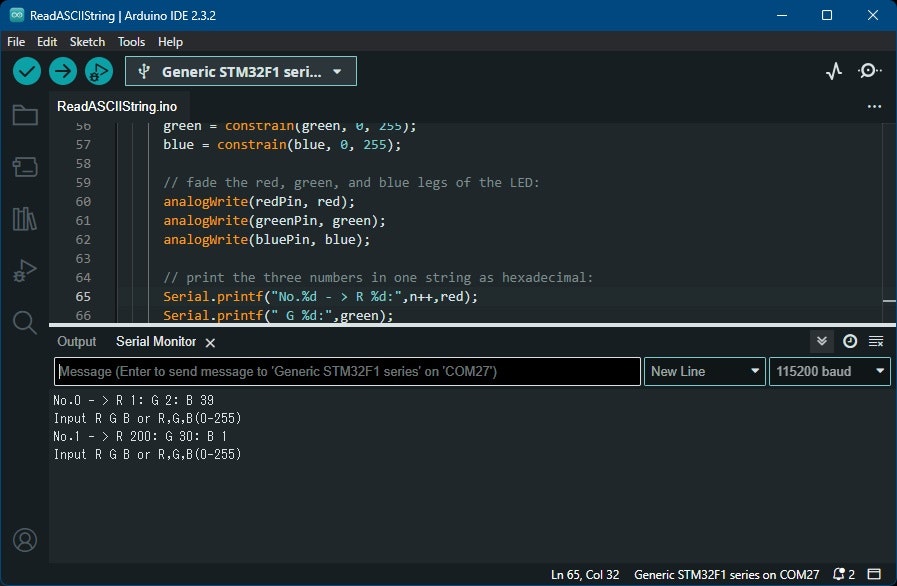Start debugging with the debug button
This screenshot has width=897, height=586.
pos(99,72)
